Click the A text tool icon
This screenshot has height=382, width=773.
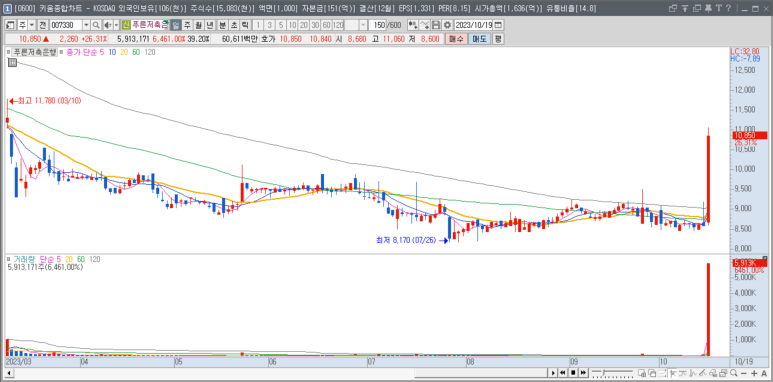coord(764,373)
